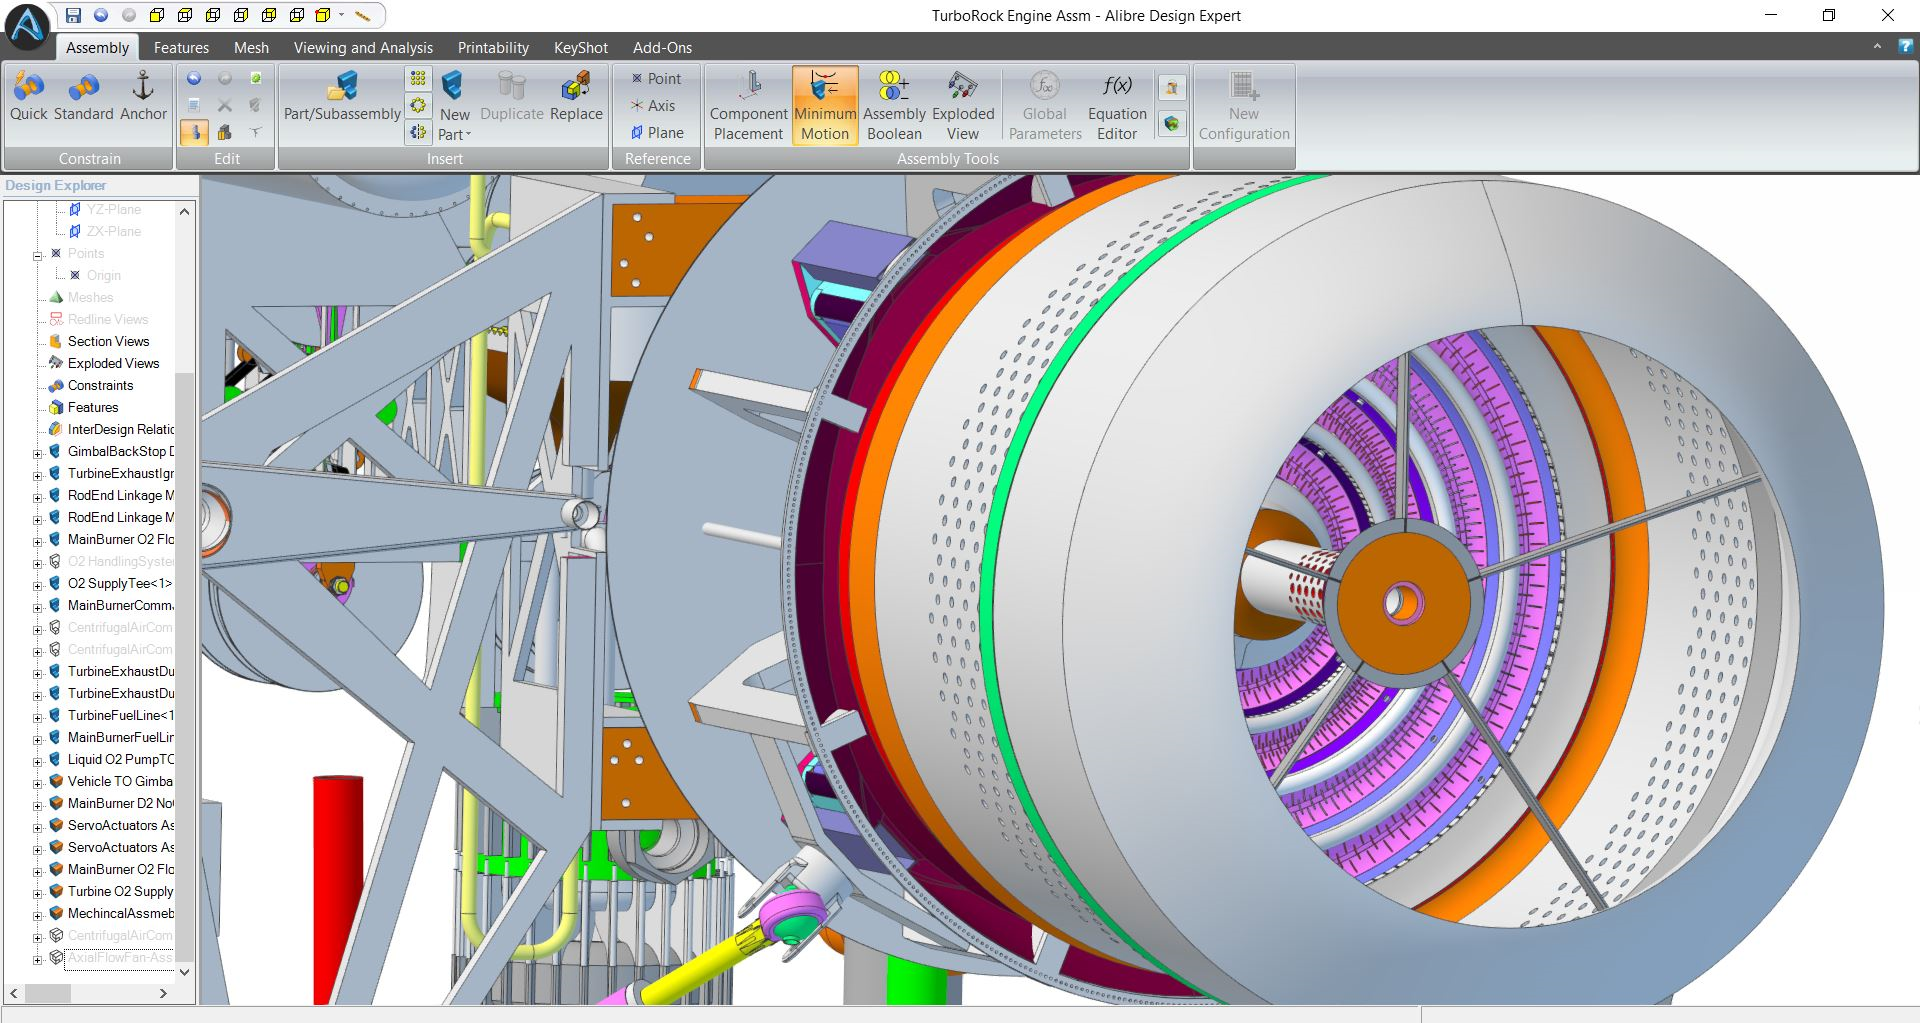Open Component Placement tool
The width and height of the screenshot is (1920, 1023).
pyautogui.click(x=749, y=106)
